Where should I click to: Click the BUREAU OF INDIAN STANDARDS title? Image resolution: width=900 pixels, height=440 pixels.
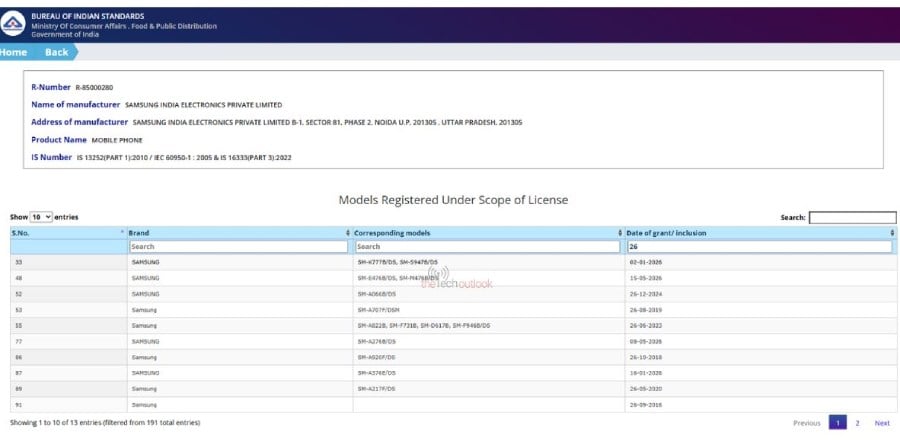pos(88,16)
